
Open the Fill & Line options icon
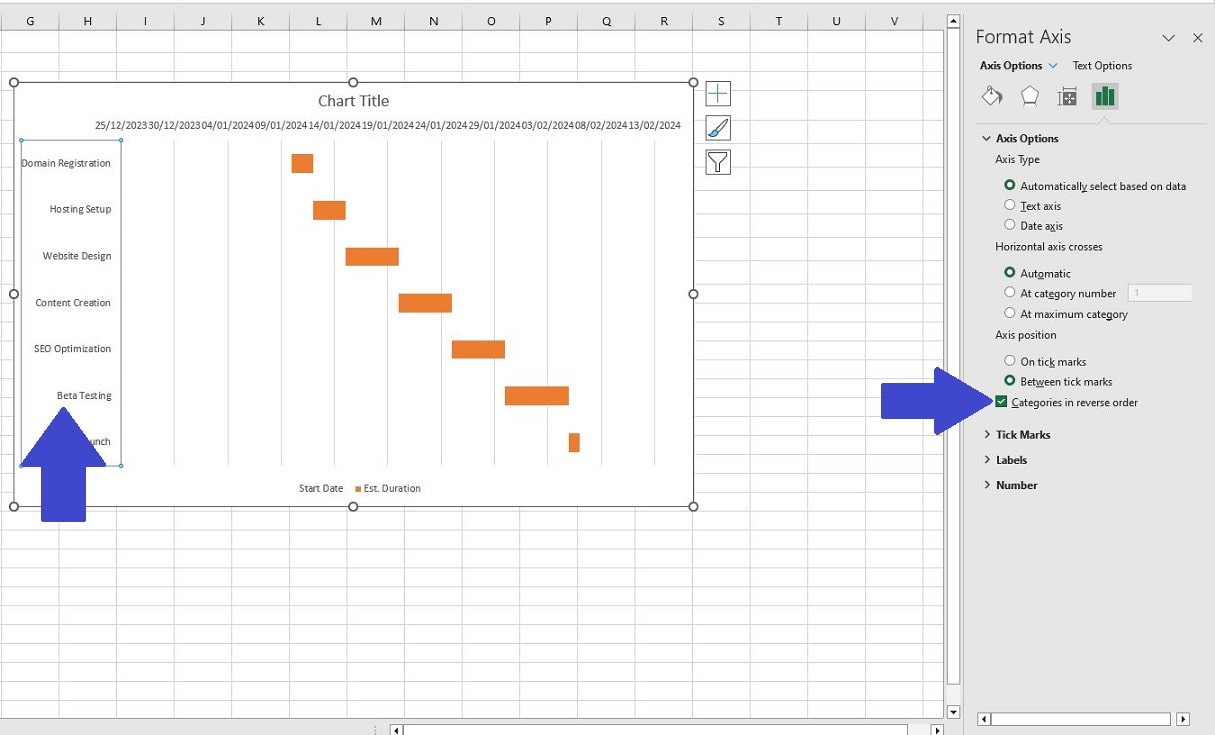(x=992, y=96)
